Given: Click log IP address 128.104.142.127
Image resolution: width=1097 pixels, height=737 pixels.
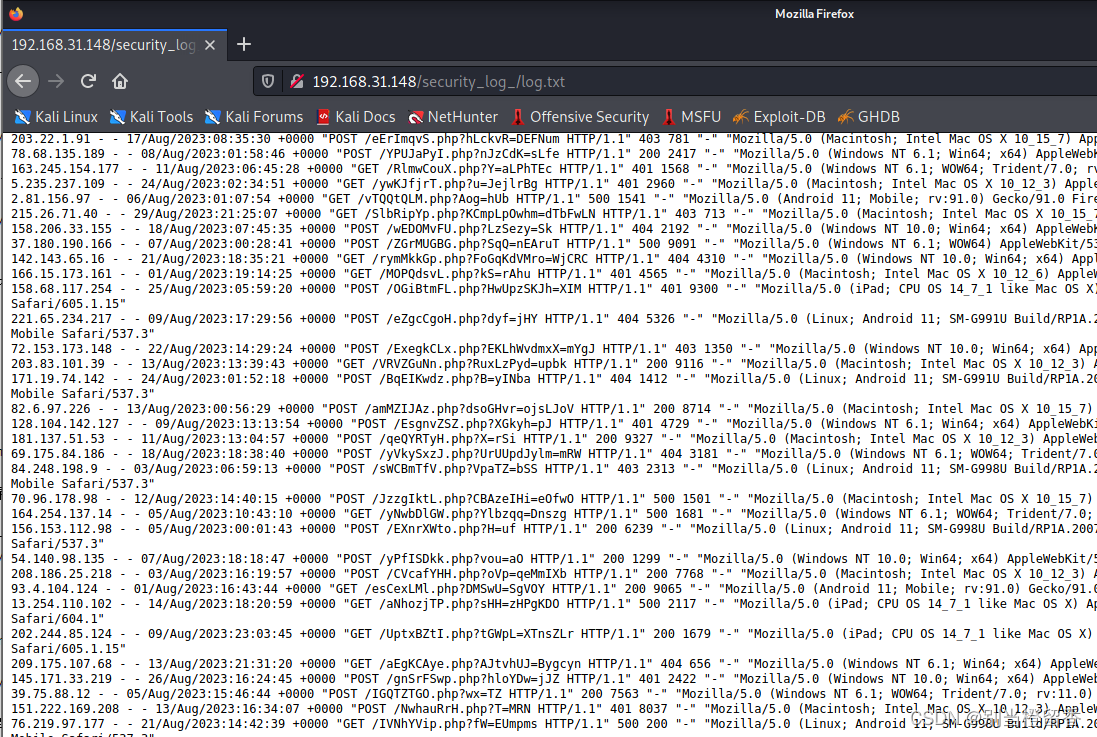Looking at the screenshot, I should pos(64,424).
